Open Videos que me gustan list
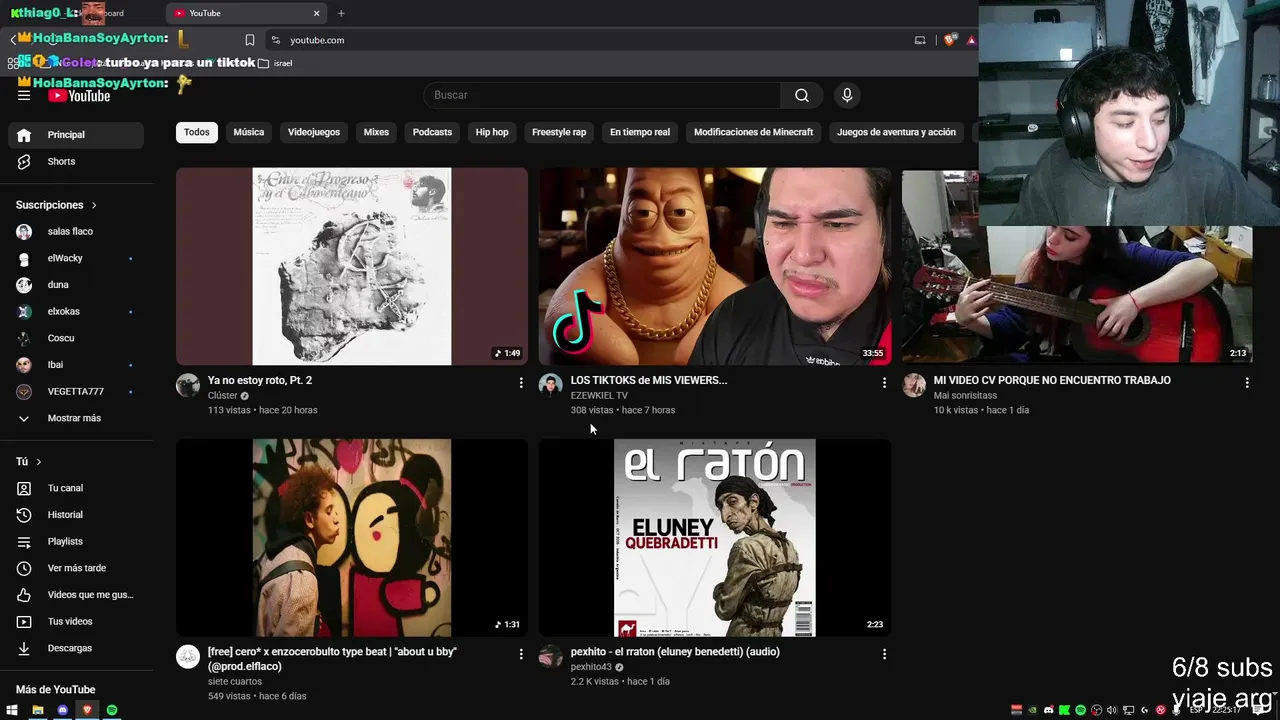This screenshot has width=1280, height=720. tap(76, 595)
